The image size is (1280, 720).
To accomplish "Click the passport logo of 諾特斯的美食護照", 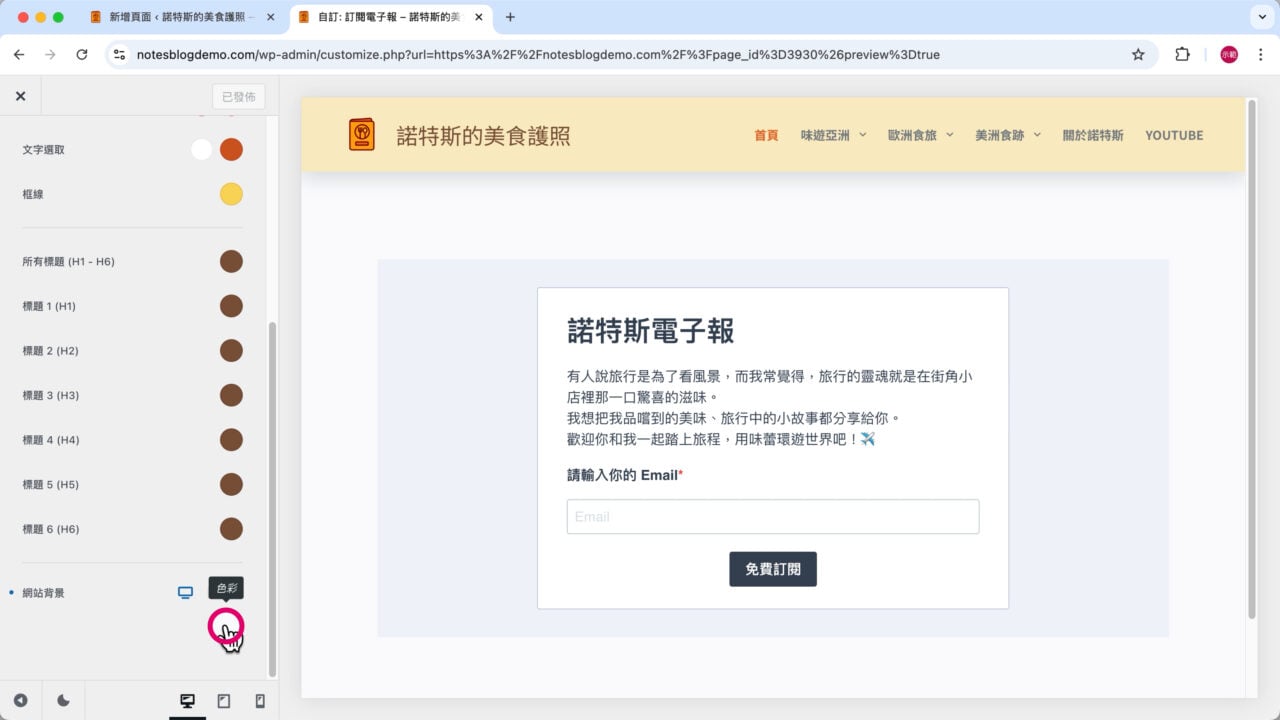I will point(361,132).
